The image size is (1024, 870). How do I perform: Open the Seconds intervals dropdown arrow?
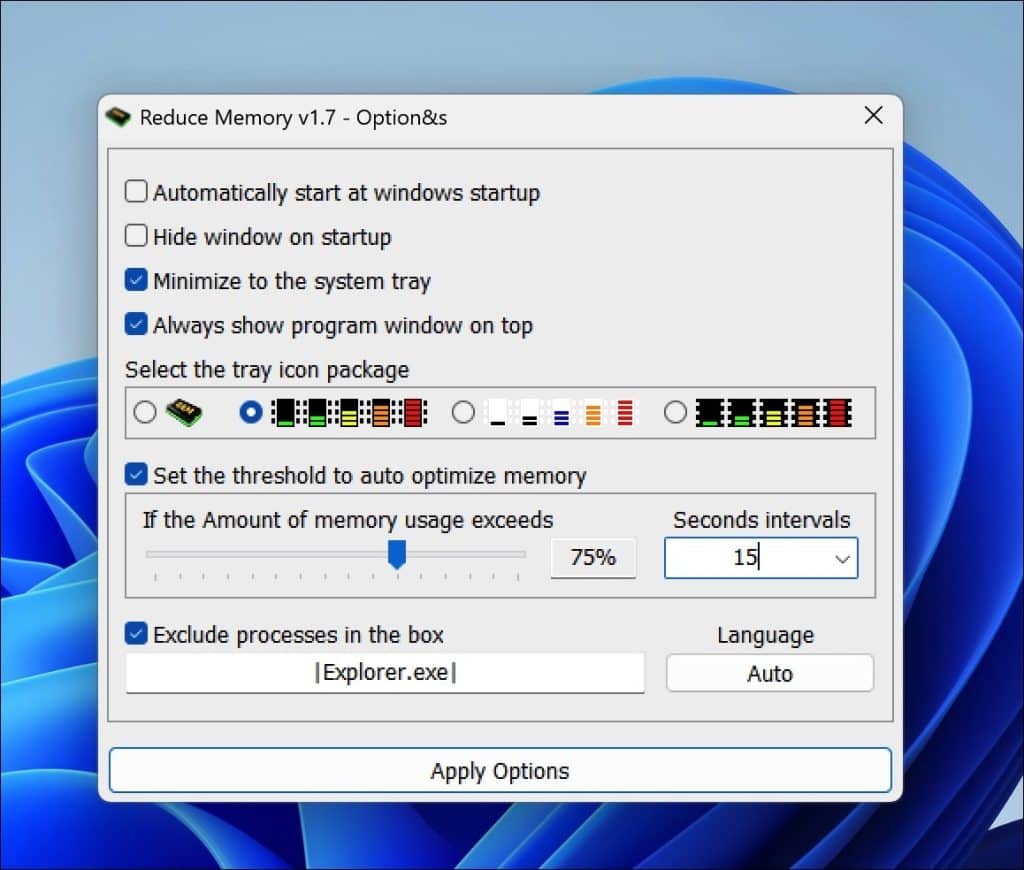[842, 558]
